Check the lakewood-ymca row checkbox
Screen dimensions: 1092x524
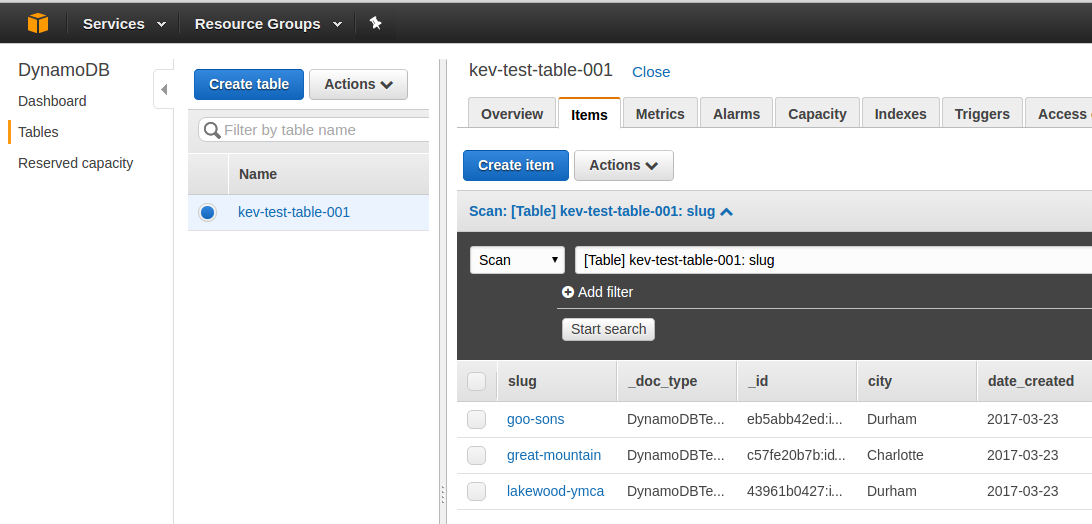[x=476, y=491]
